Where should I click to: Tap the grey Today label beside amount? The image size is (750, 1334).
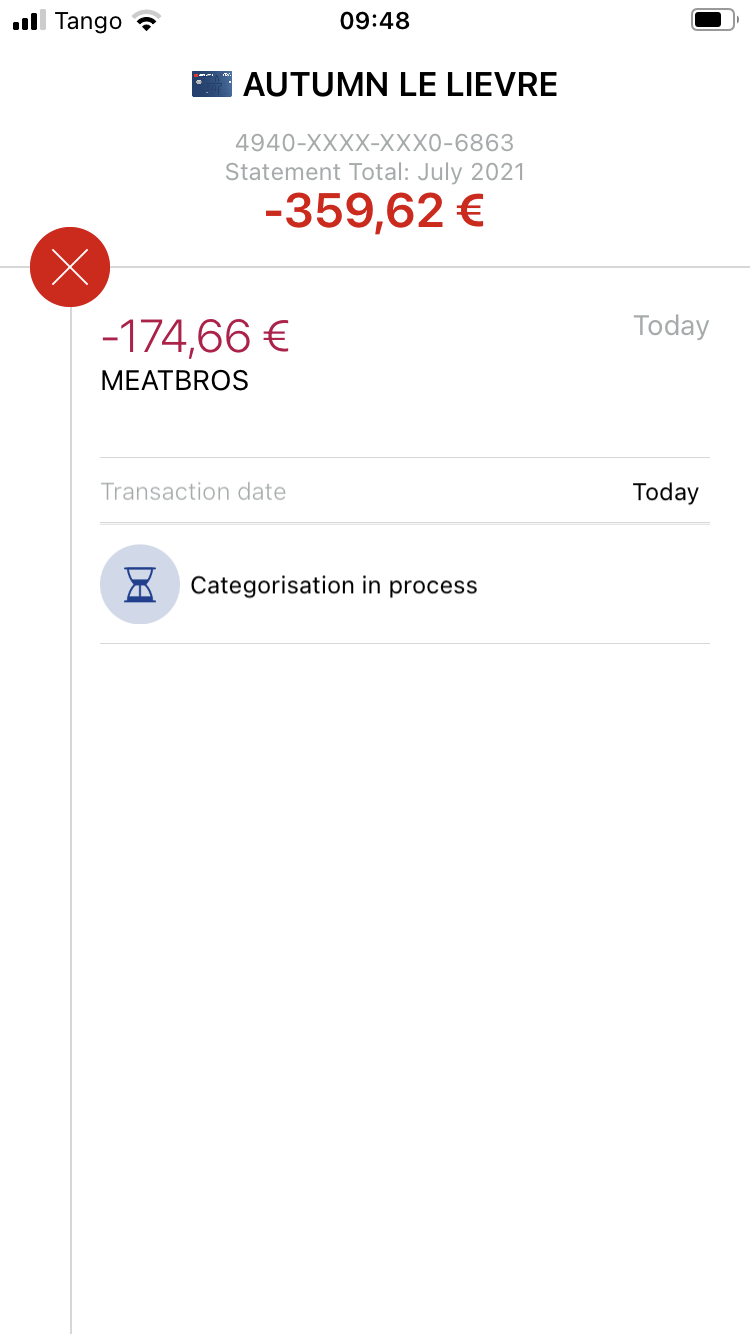coord(671,326)
